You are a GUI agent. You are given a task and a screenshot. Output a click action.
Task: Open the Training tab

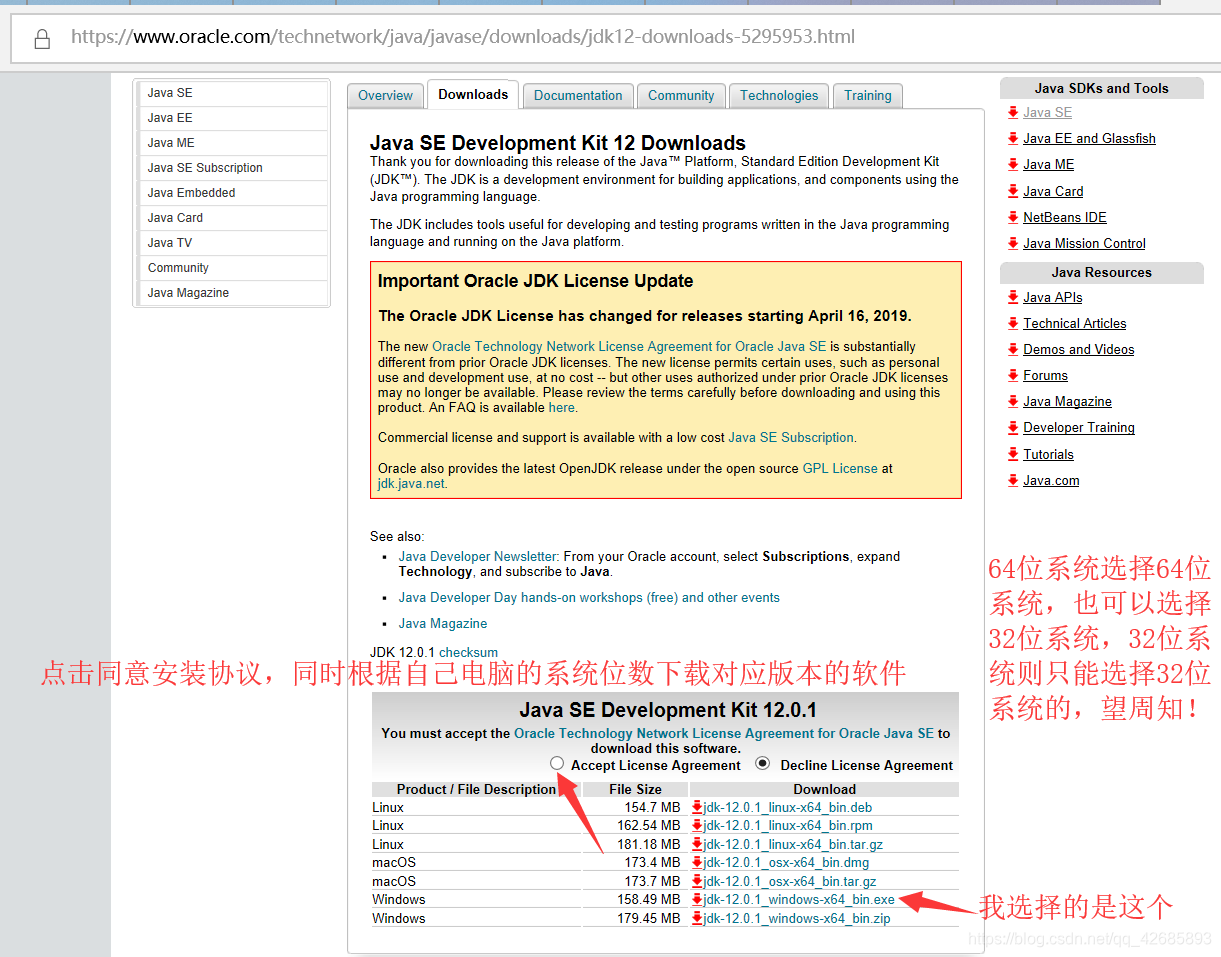(868, 96)
